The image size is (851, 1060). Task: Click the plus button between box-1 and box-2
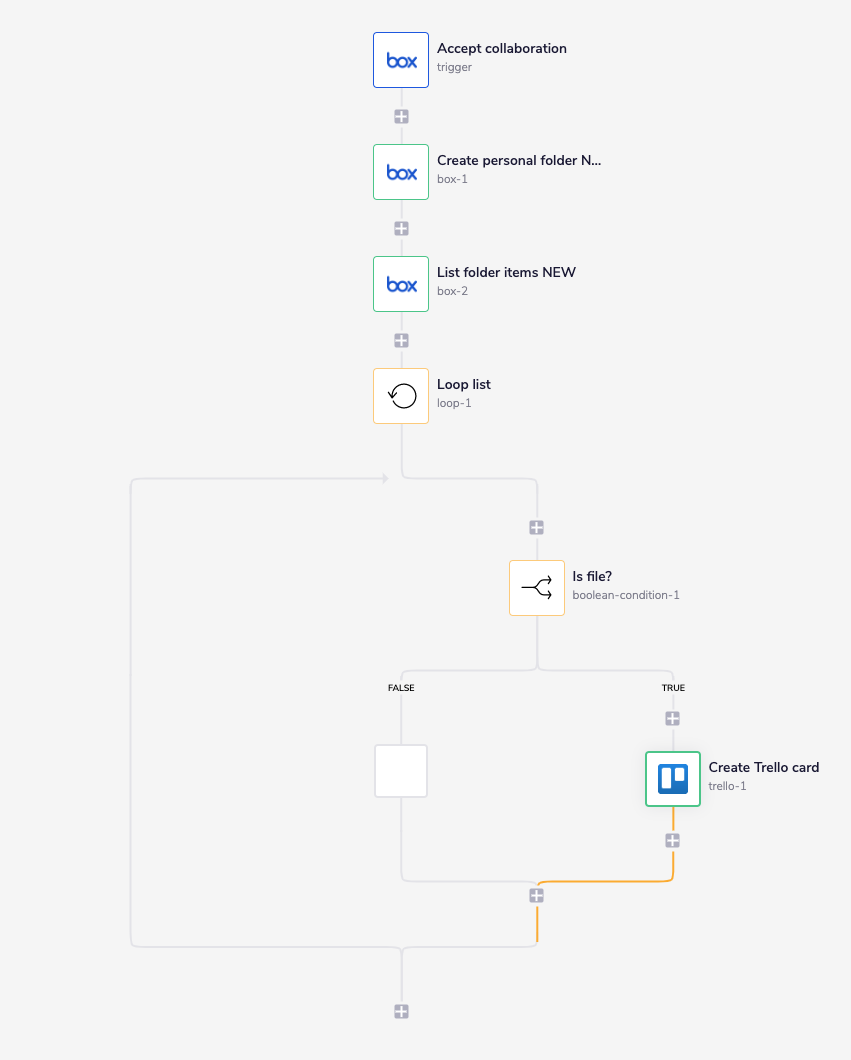click(400, 228)
